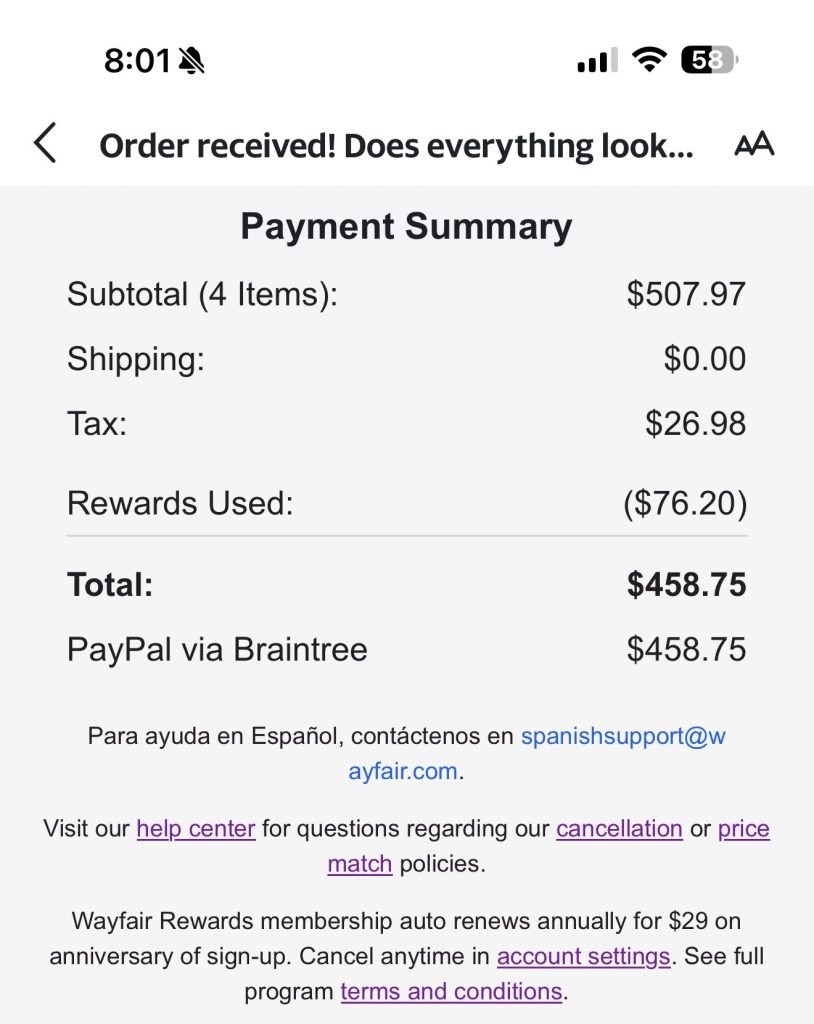Tap the Payment Summary heading

pyautogui.click(x=406, y=227)
